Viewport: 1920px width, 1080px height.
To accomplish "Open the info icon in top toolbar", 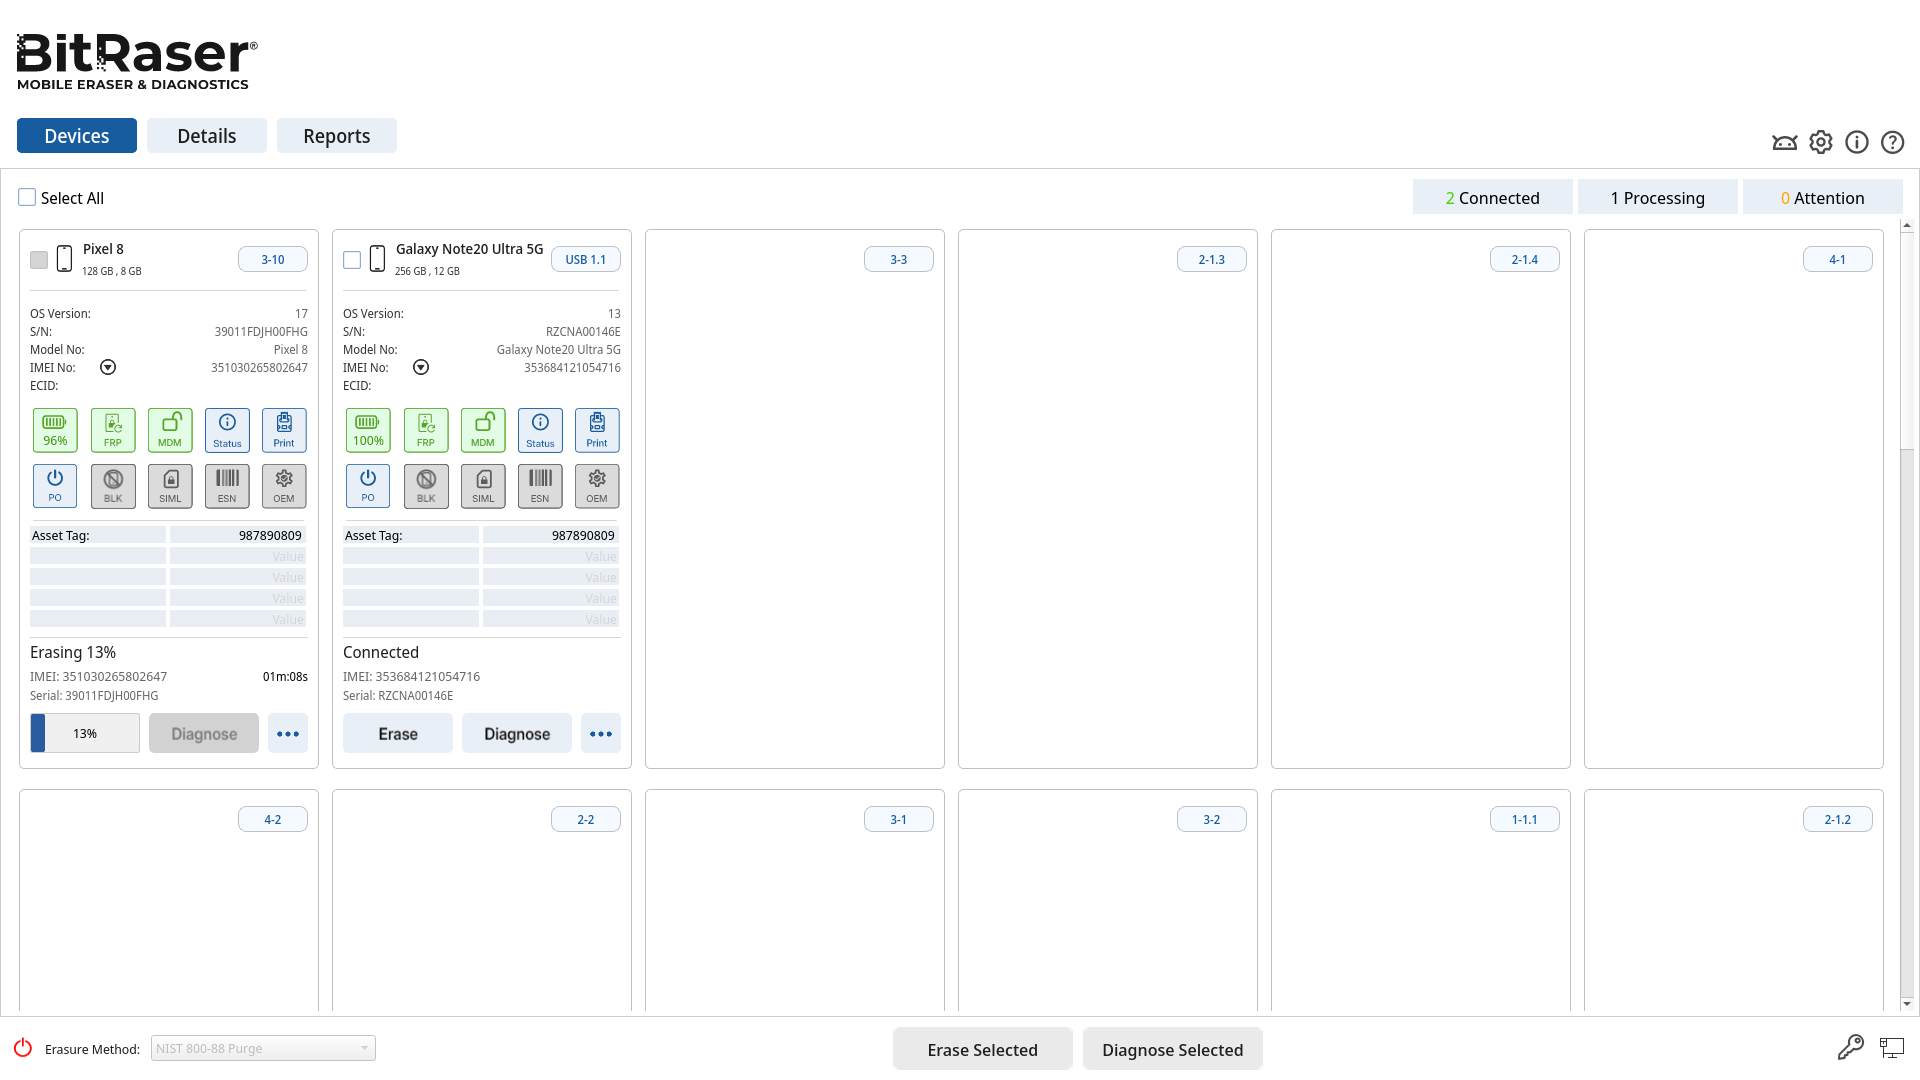I will (1857, 142).
